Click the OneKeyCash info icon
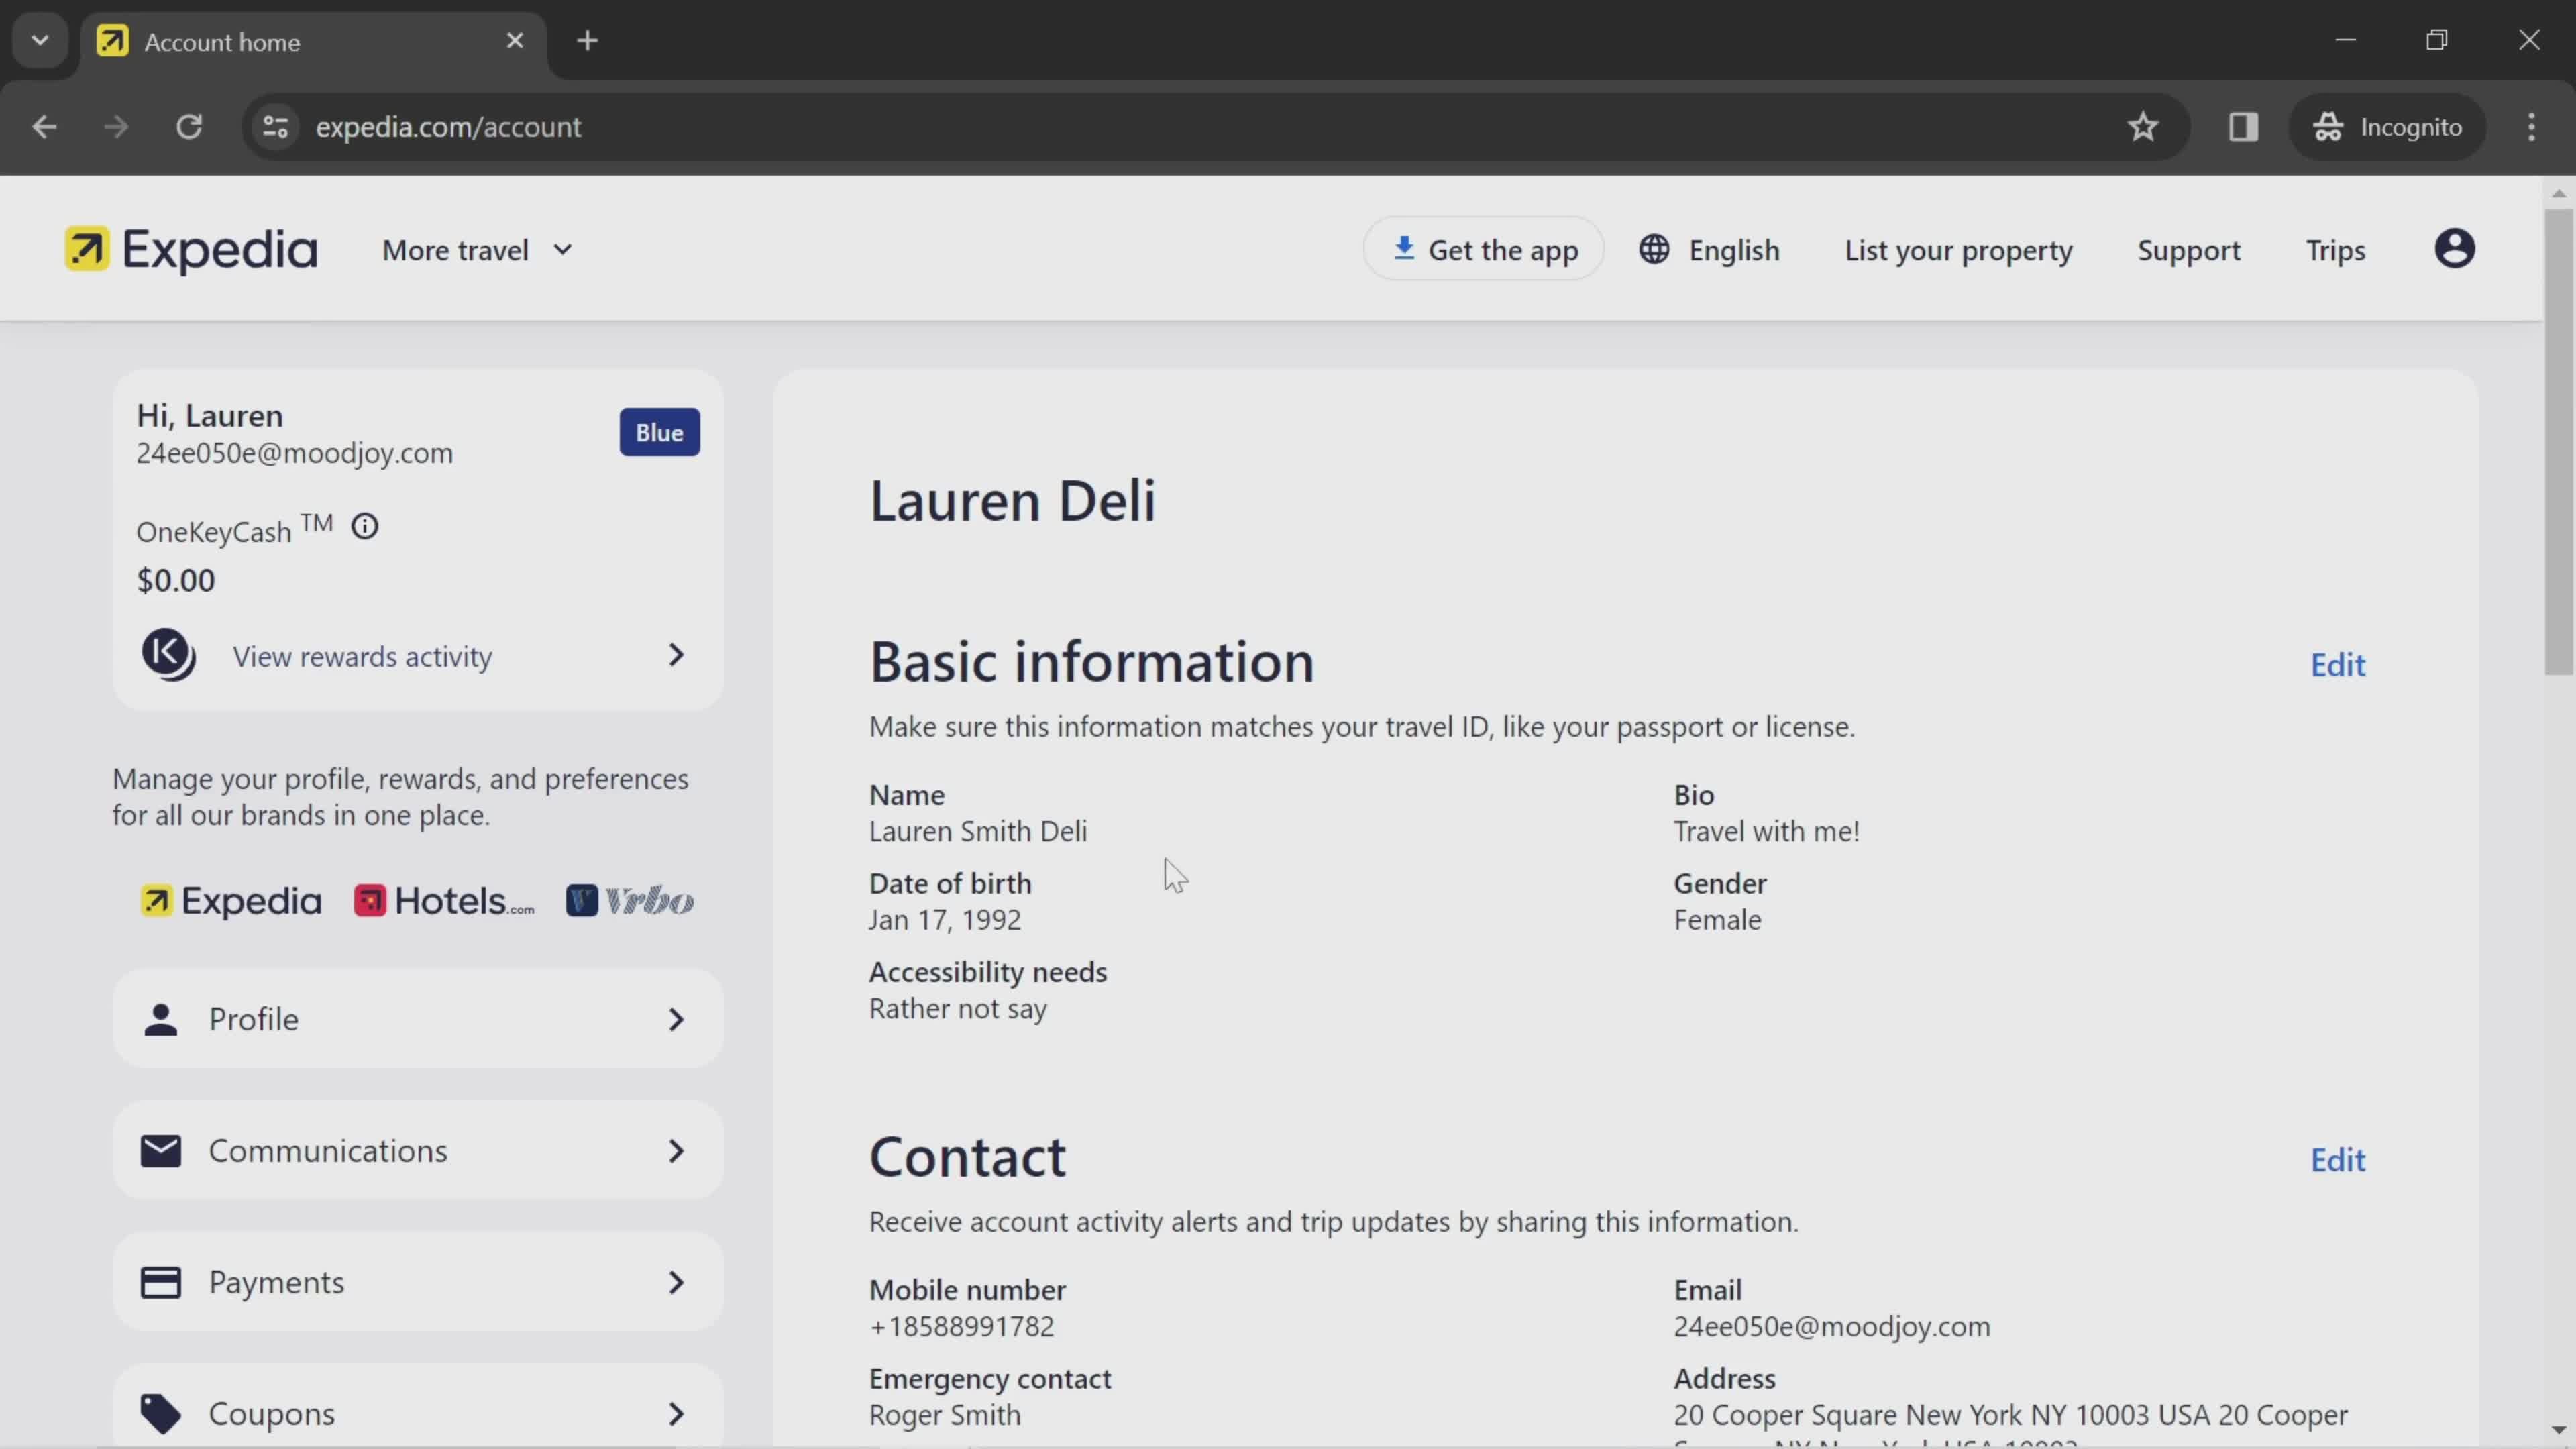The image size is (2576, 1449). tap(365, 526)
